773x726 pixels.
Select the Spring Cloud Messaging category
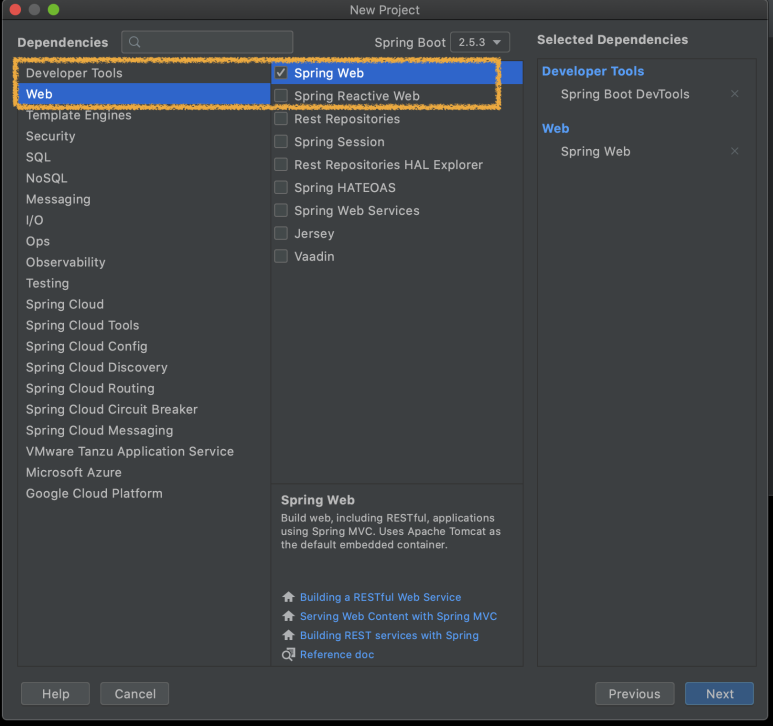click(x=144, y=430)
